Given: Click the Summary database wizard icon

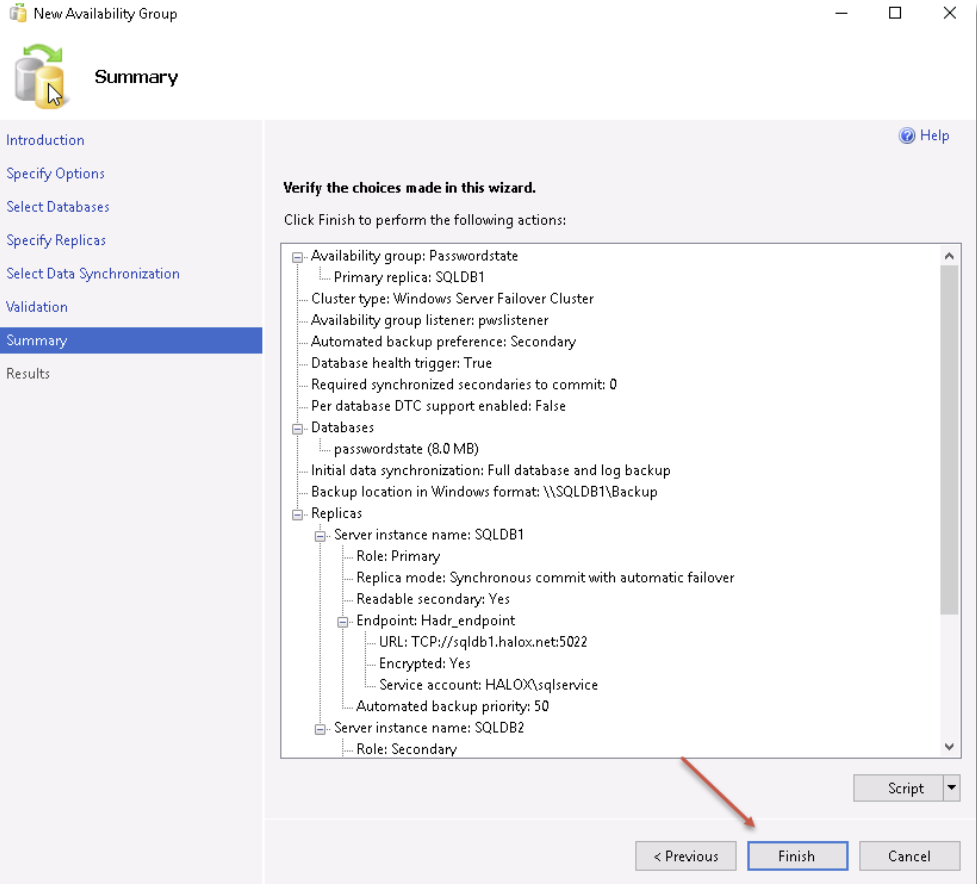Looking at the screenshot, I should (x=39, y=77).
